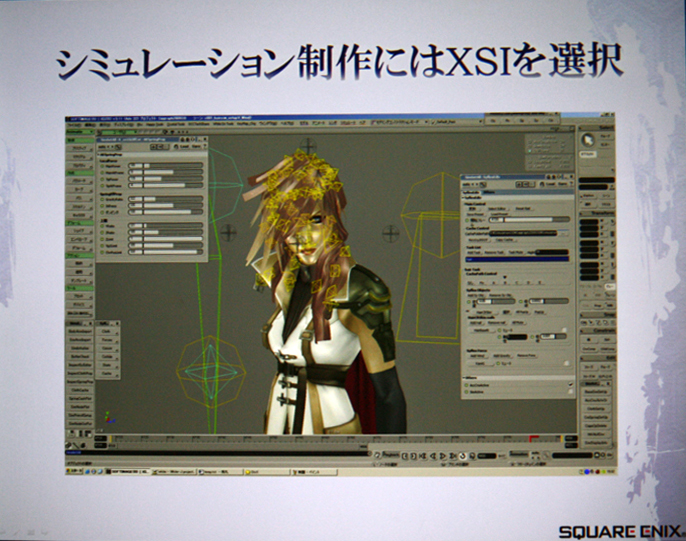Screen dimensions: 686x541
Task: Select the crosshair null right of the character's face
Action: click(x=391, y=234)
